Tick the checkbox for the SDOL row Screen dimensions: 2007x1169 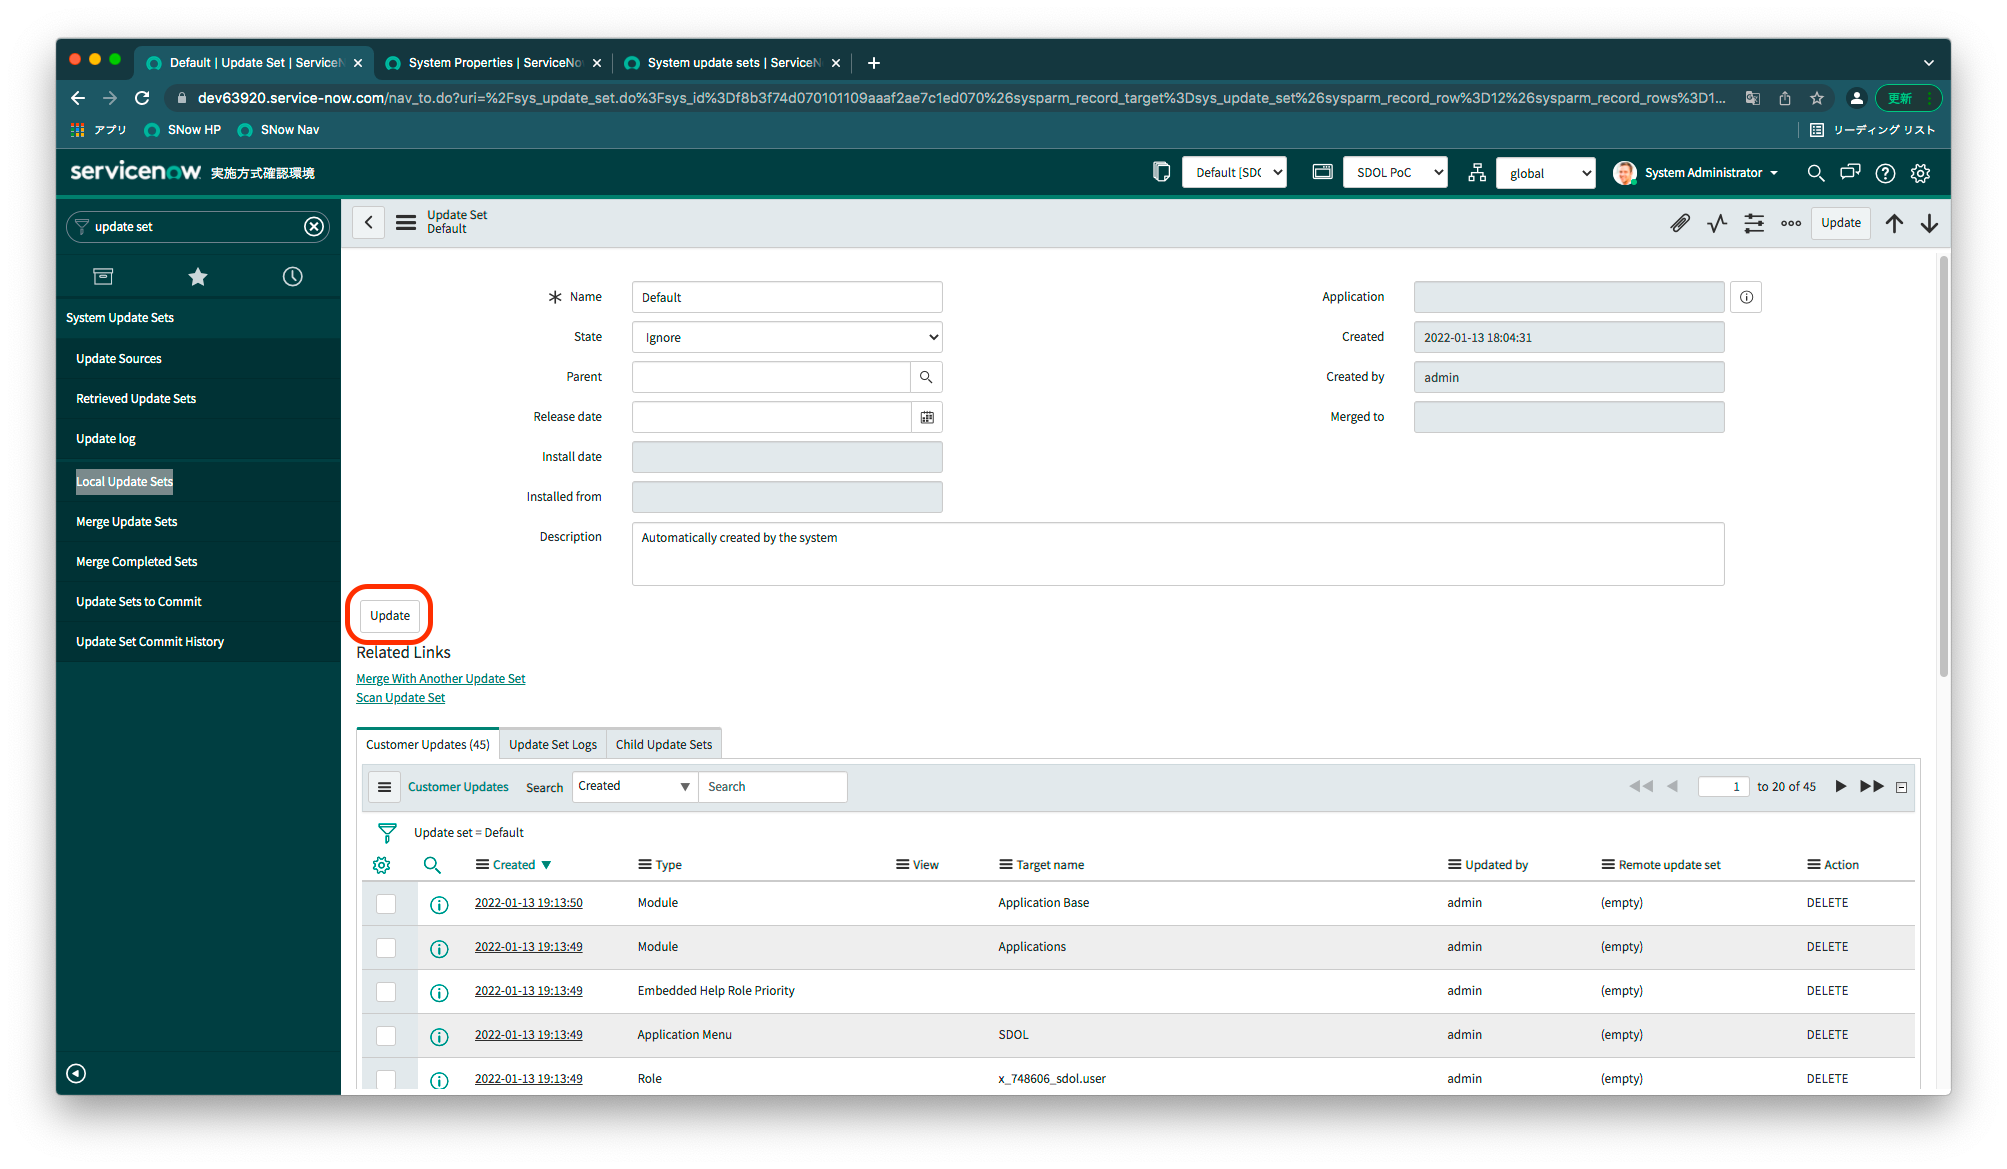(x=386, y=1036)
